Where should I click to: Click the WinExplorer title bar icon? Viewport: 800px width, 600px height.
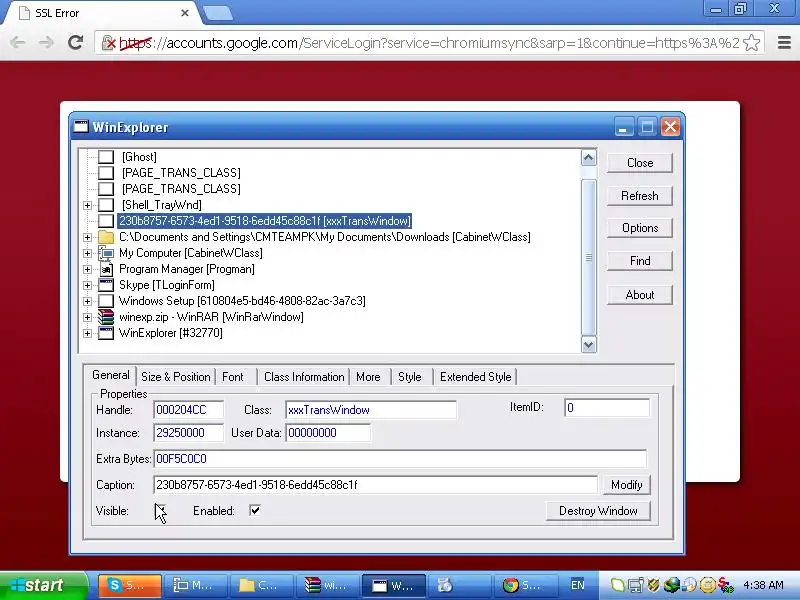pos(81,127)
